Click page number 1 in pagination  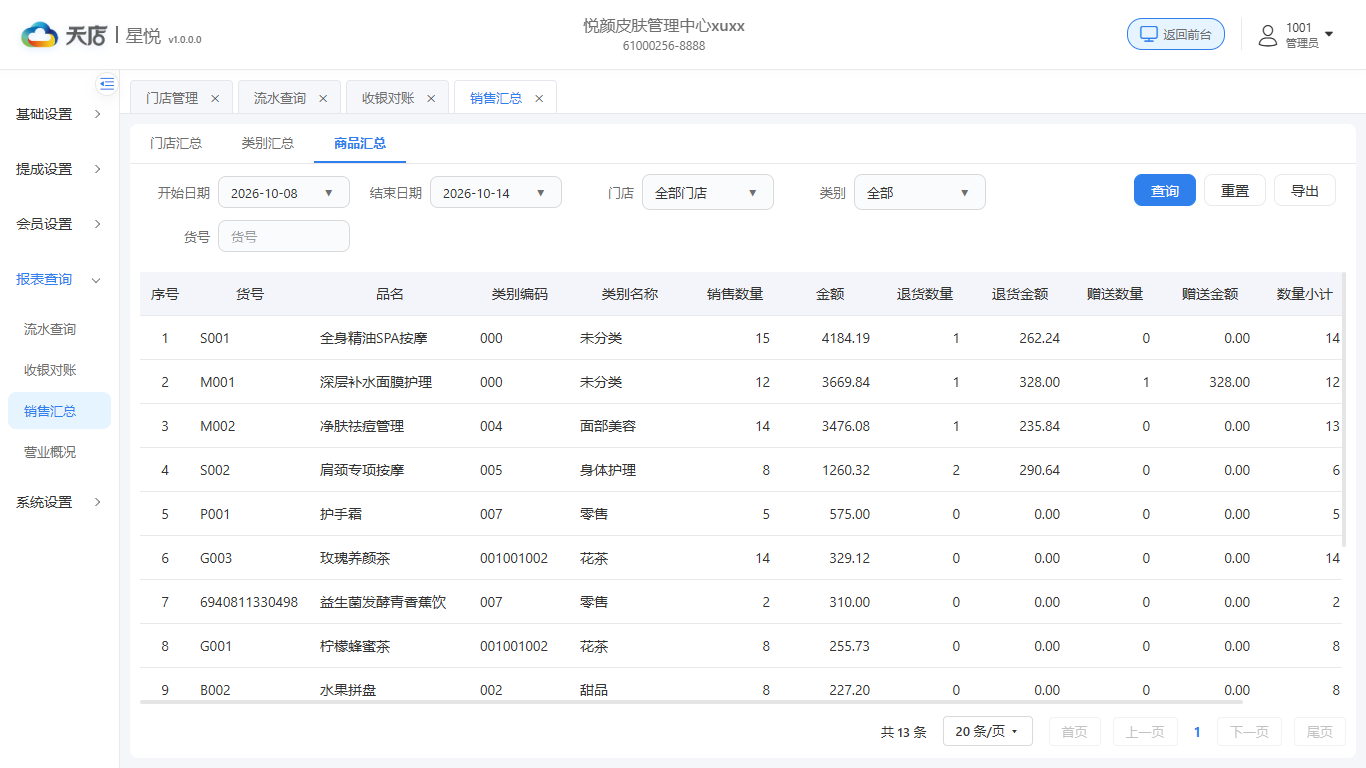(x=1197, y=732)
